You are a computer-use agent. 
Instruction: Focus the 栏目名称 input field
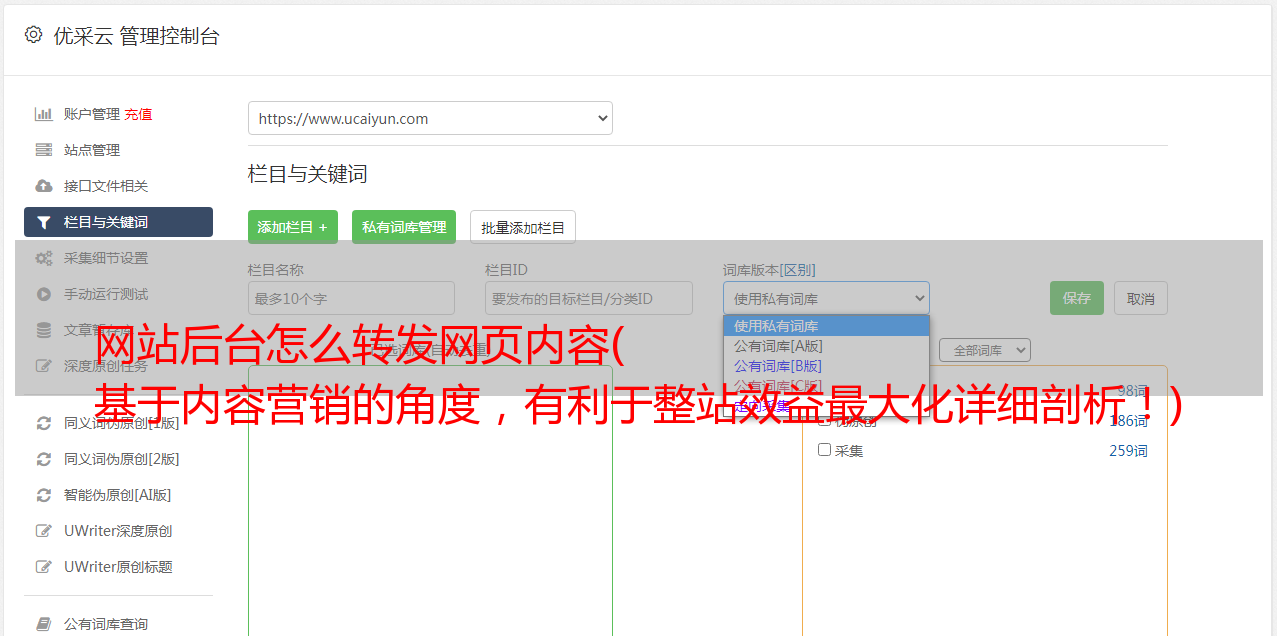click(351, 298)
